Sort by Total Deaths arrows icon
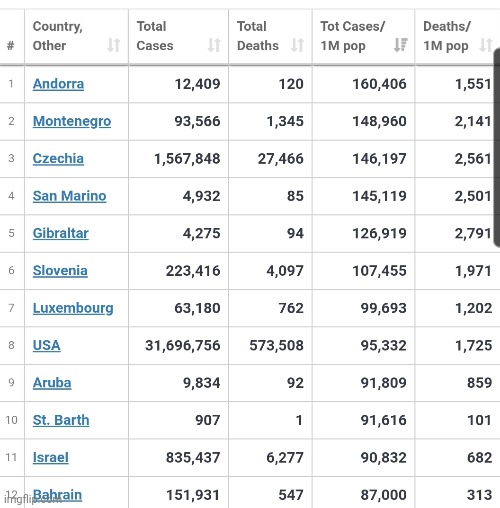Image resolution: width=500 pixels, height=508 pixels. [297, 45]
